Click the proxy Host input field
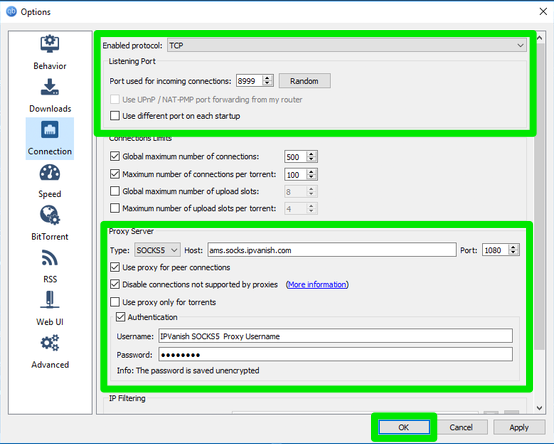Viewport: 554px width, 444px height. [332, 250]
